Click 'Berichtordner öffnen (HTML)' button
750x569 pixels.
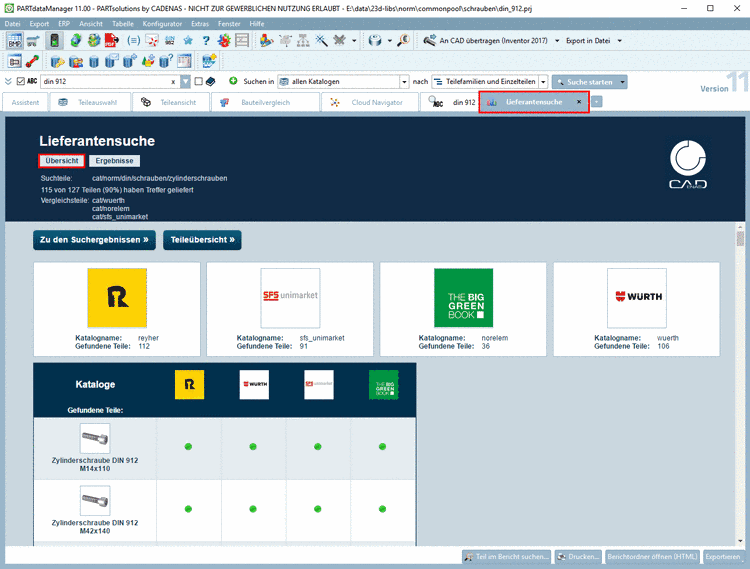pos(652,557)
